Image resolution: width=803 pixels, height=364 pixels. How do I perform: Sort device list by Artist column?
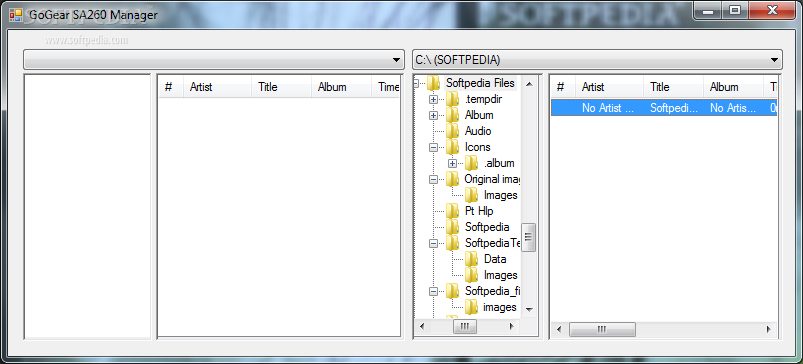[x=218, y=87]
